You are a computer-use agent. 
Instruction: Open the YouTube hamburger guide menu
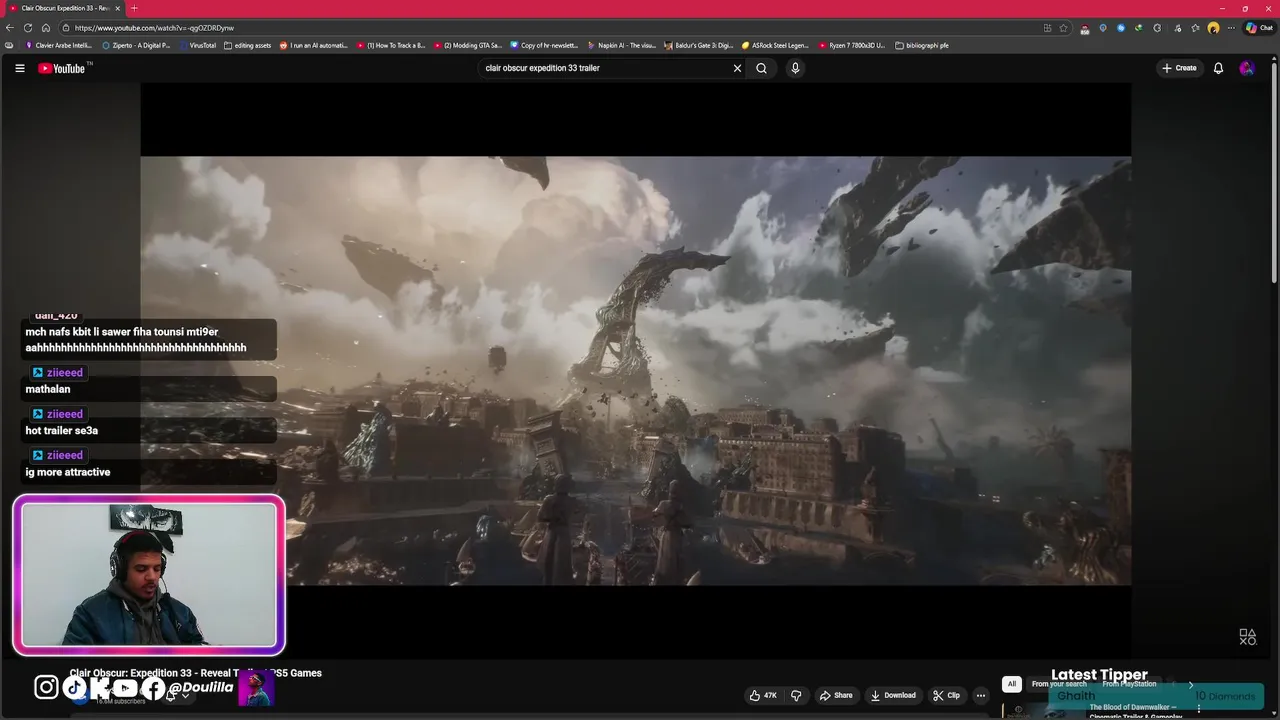pos(19,68)
